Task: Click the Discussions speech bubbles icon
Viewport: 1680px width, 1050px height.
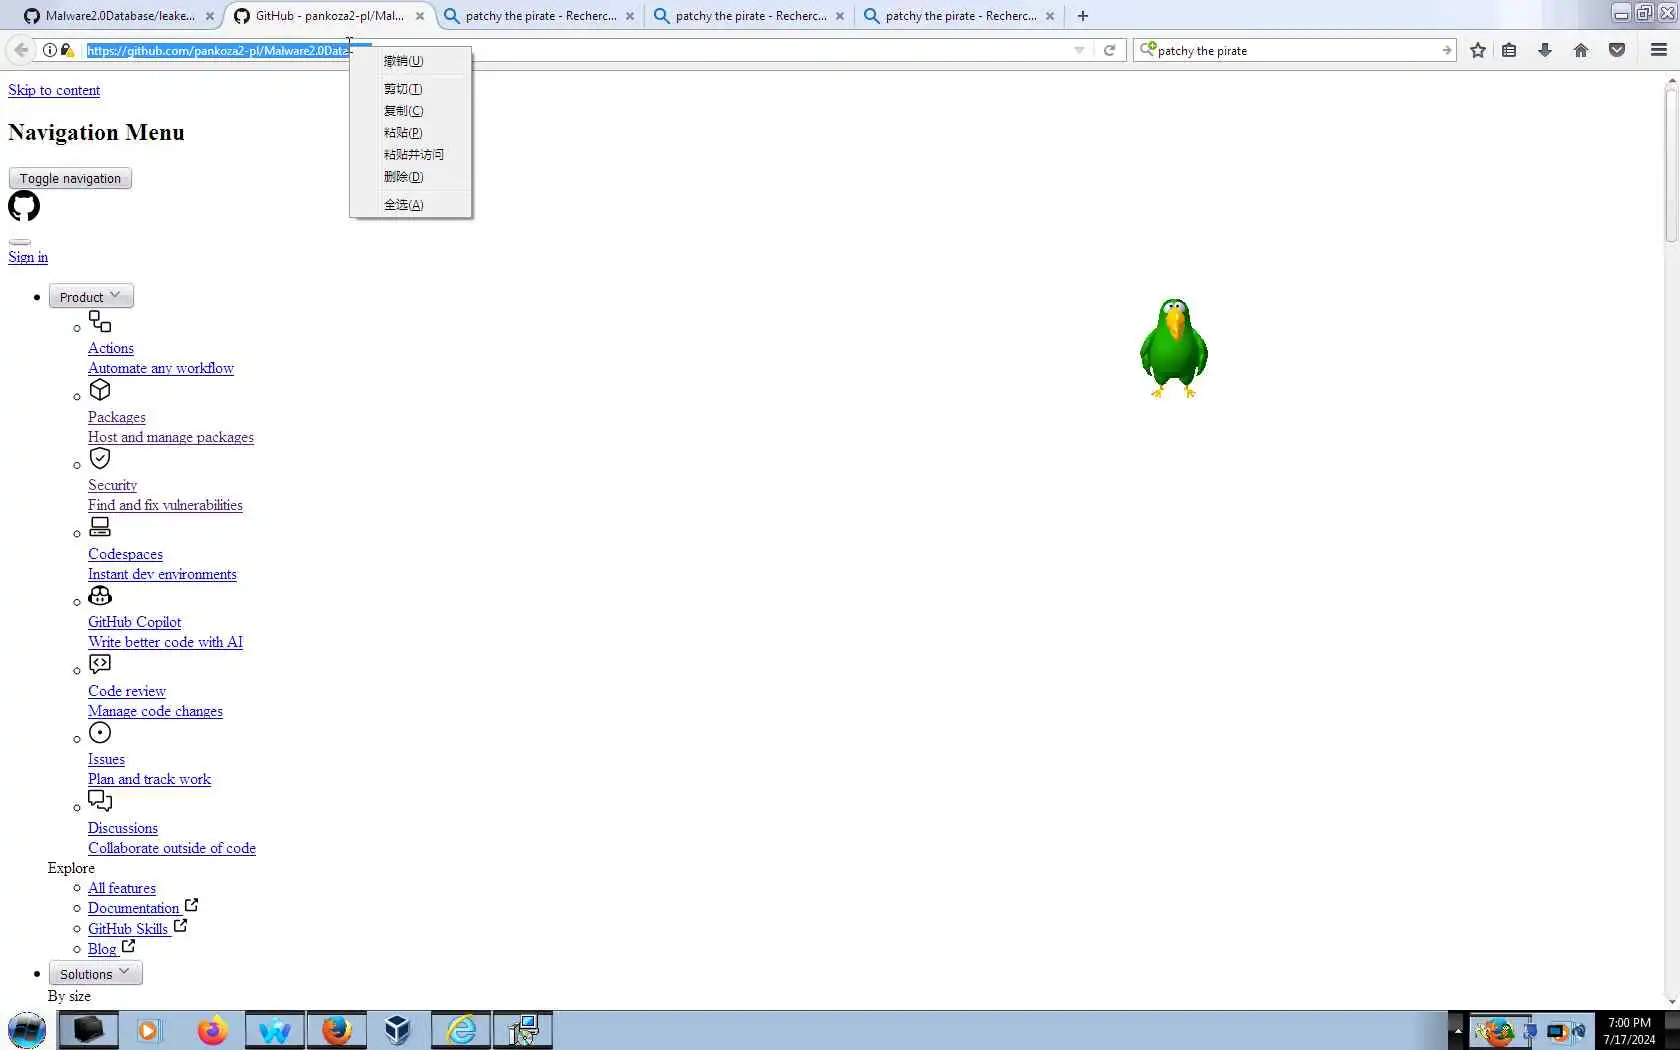Action: pyautogui.click(x=100, y=801)
